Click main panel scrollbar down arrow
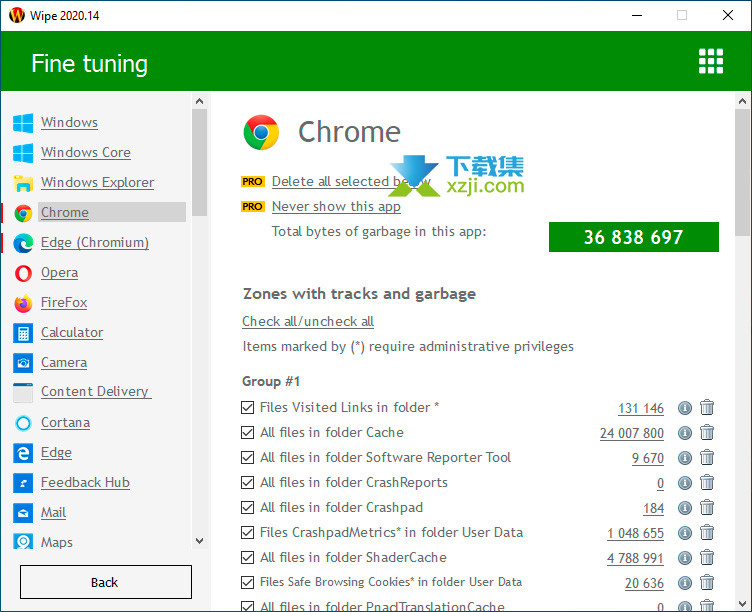 (x=742, y=604)
